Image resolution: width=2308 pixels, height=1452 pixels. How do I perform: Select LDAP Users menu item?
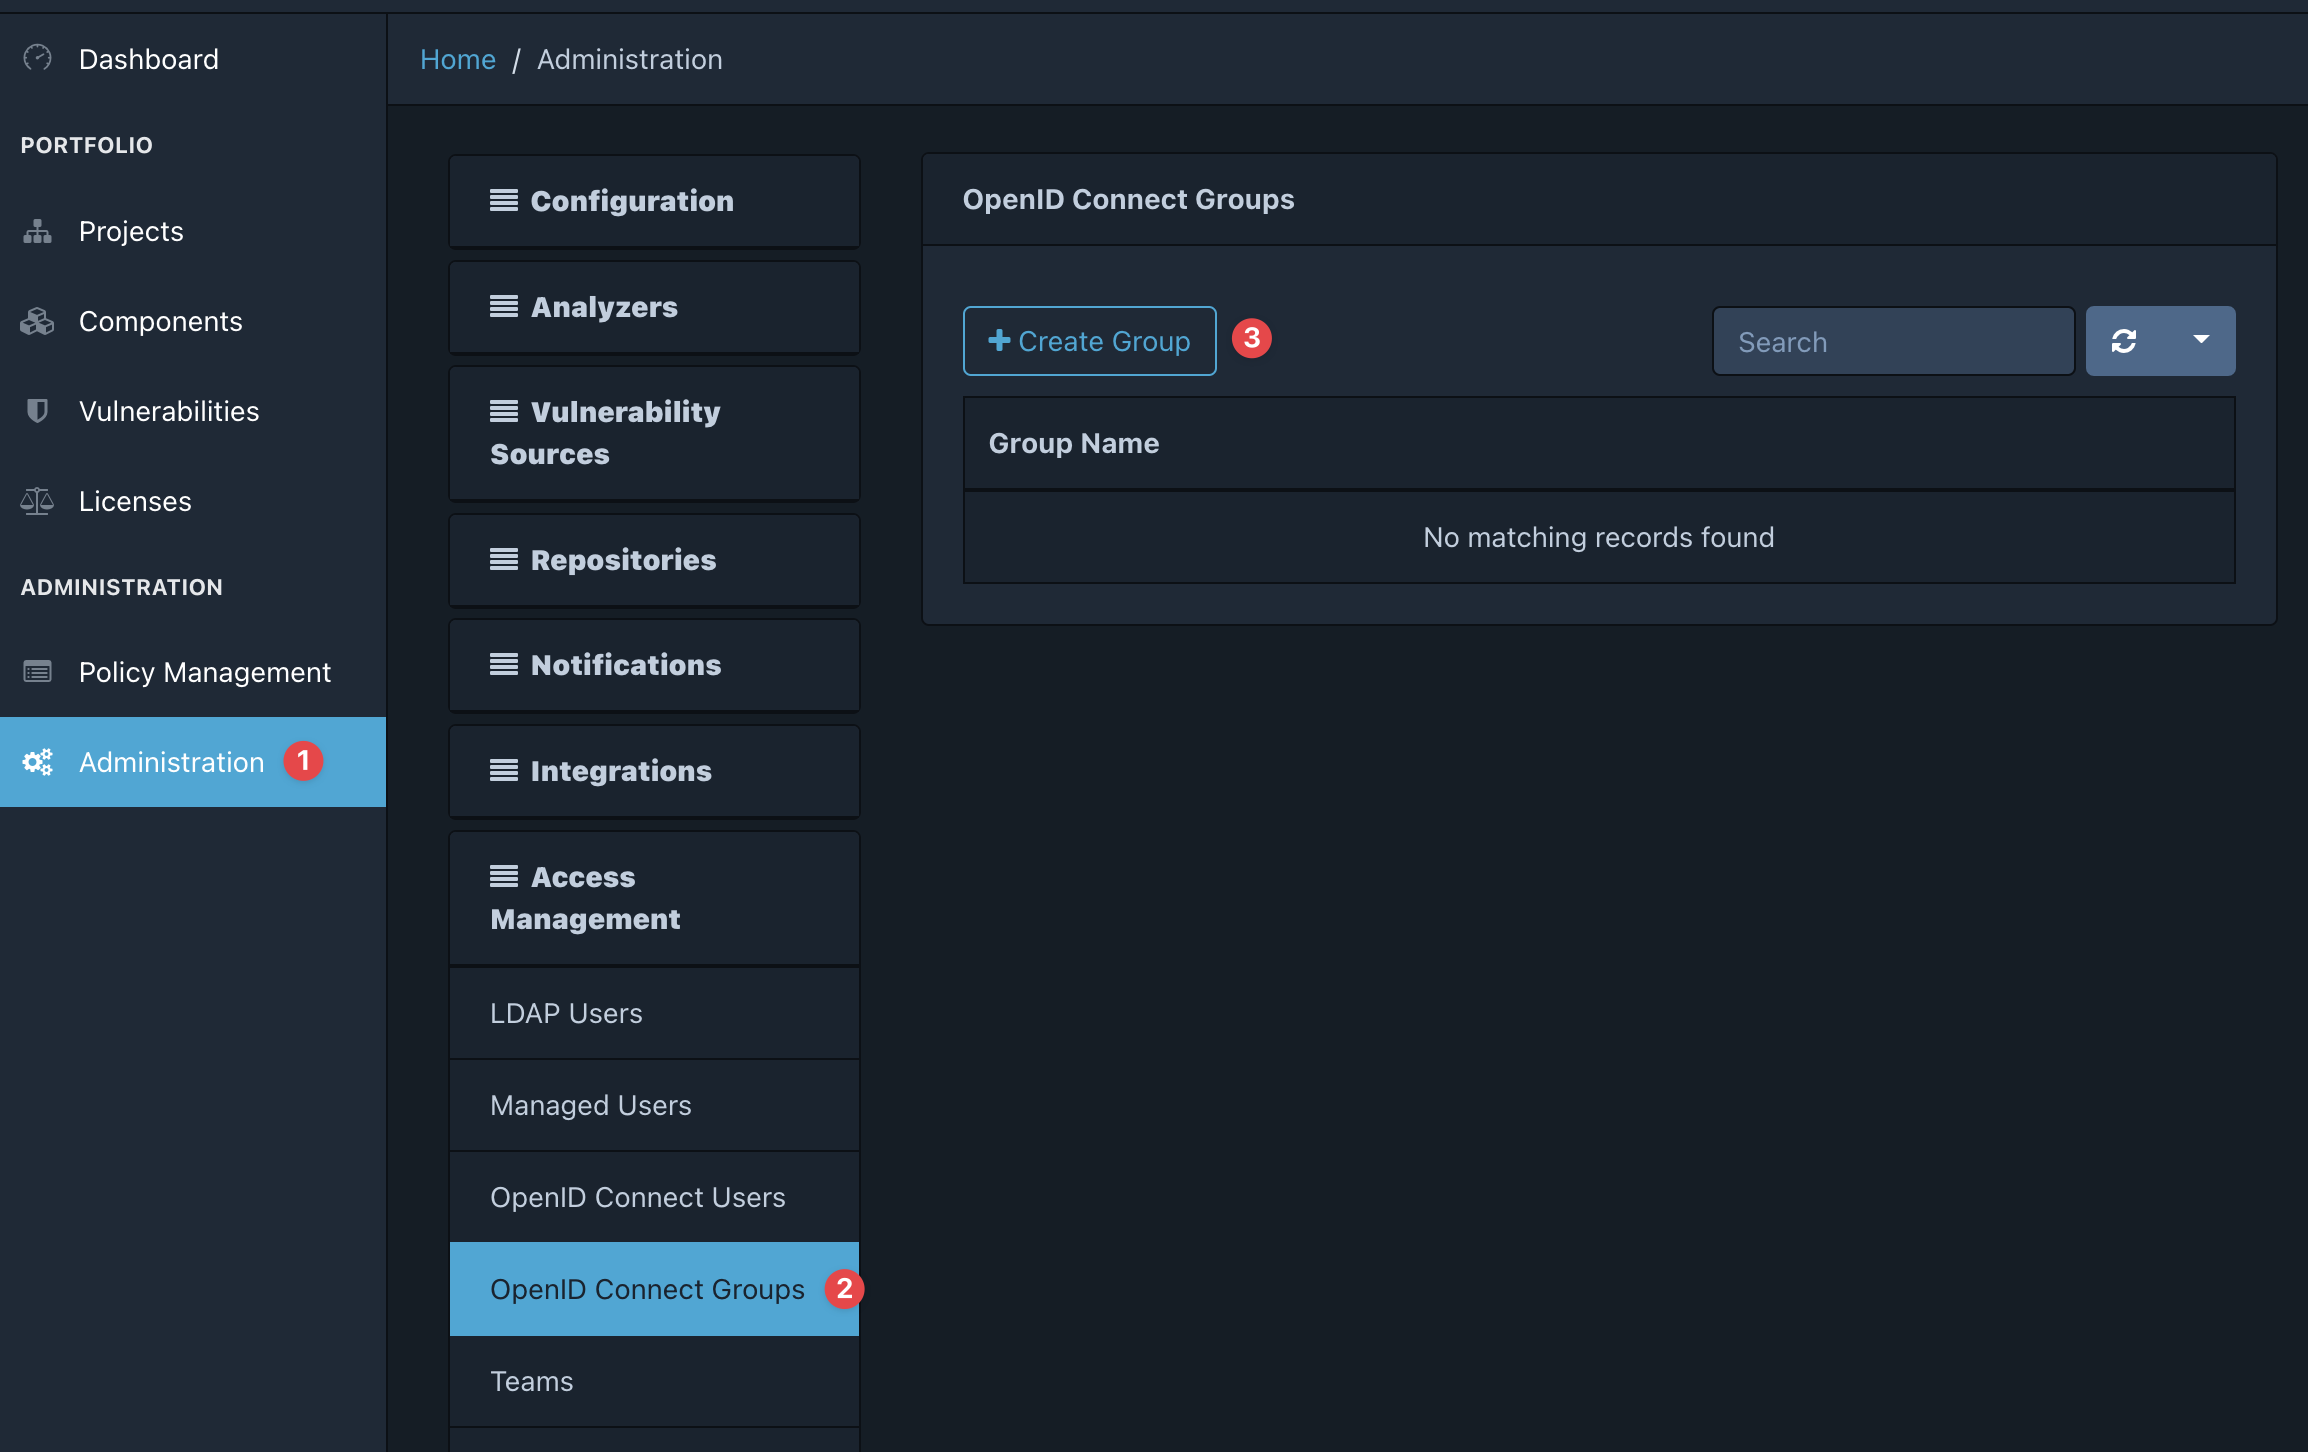pyautogui.click(x=566, y=1013)
